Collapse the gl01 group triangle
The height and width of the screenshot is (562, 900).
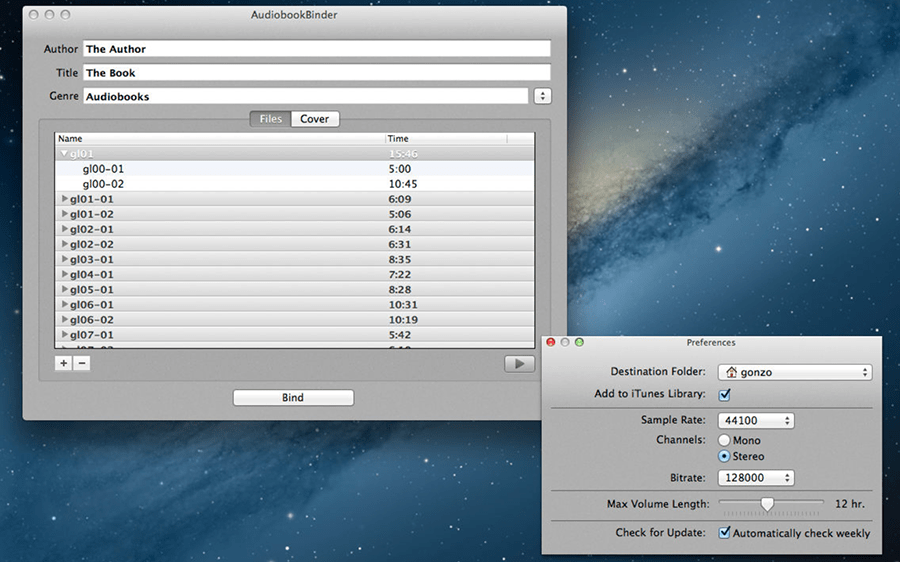tap(64, 153)
